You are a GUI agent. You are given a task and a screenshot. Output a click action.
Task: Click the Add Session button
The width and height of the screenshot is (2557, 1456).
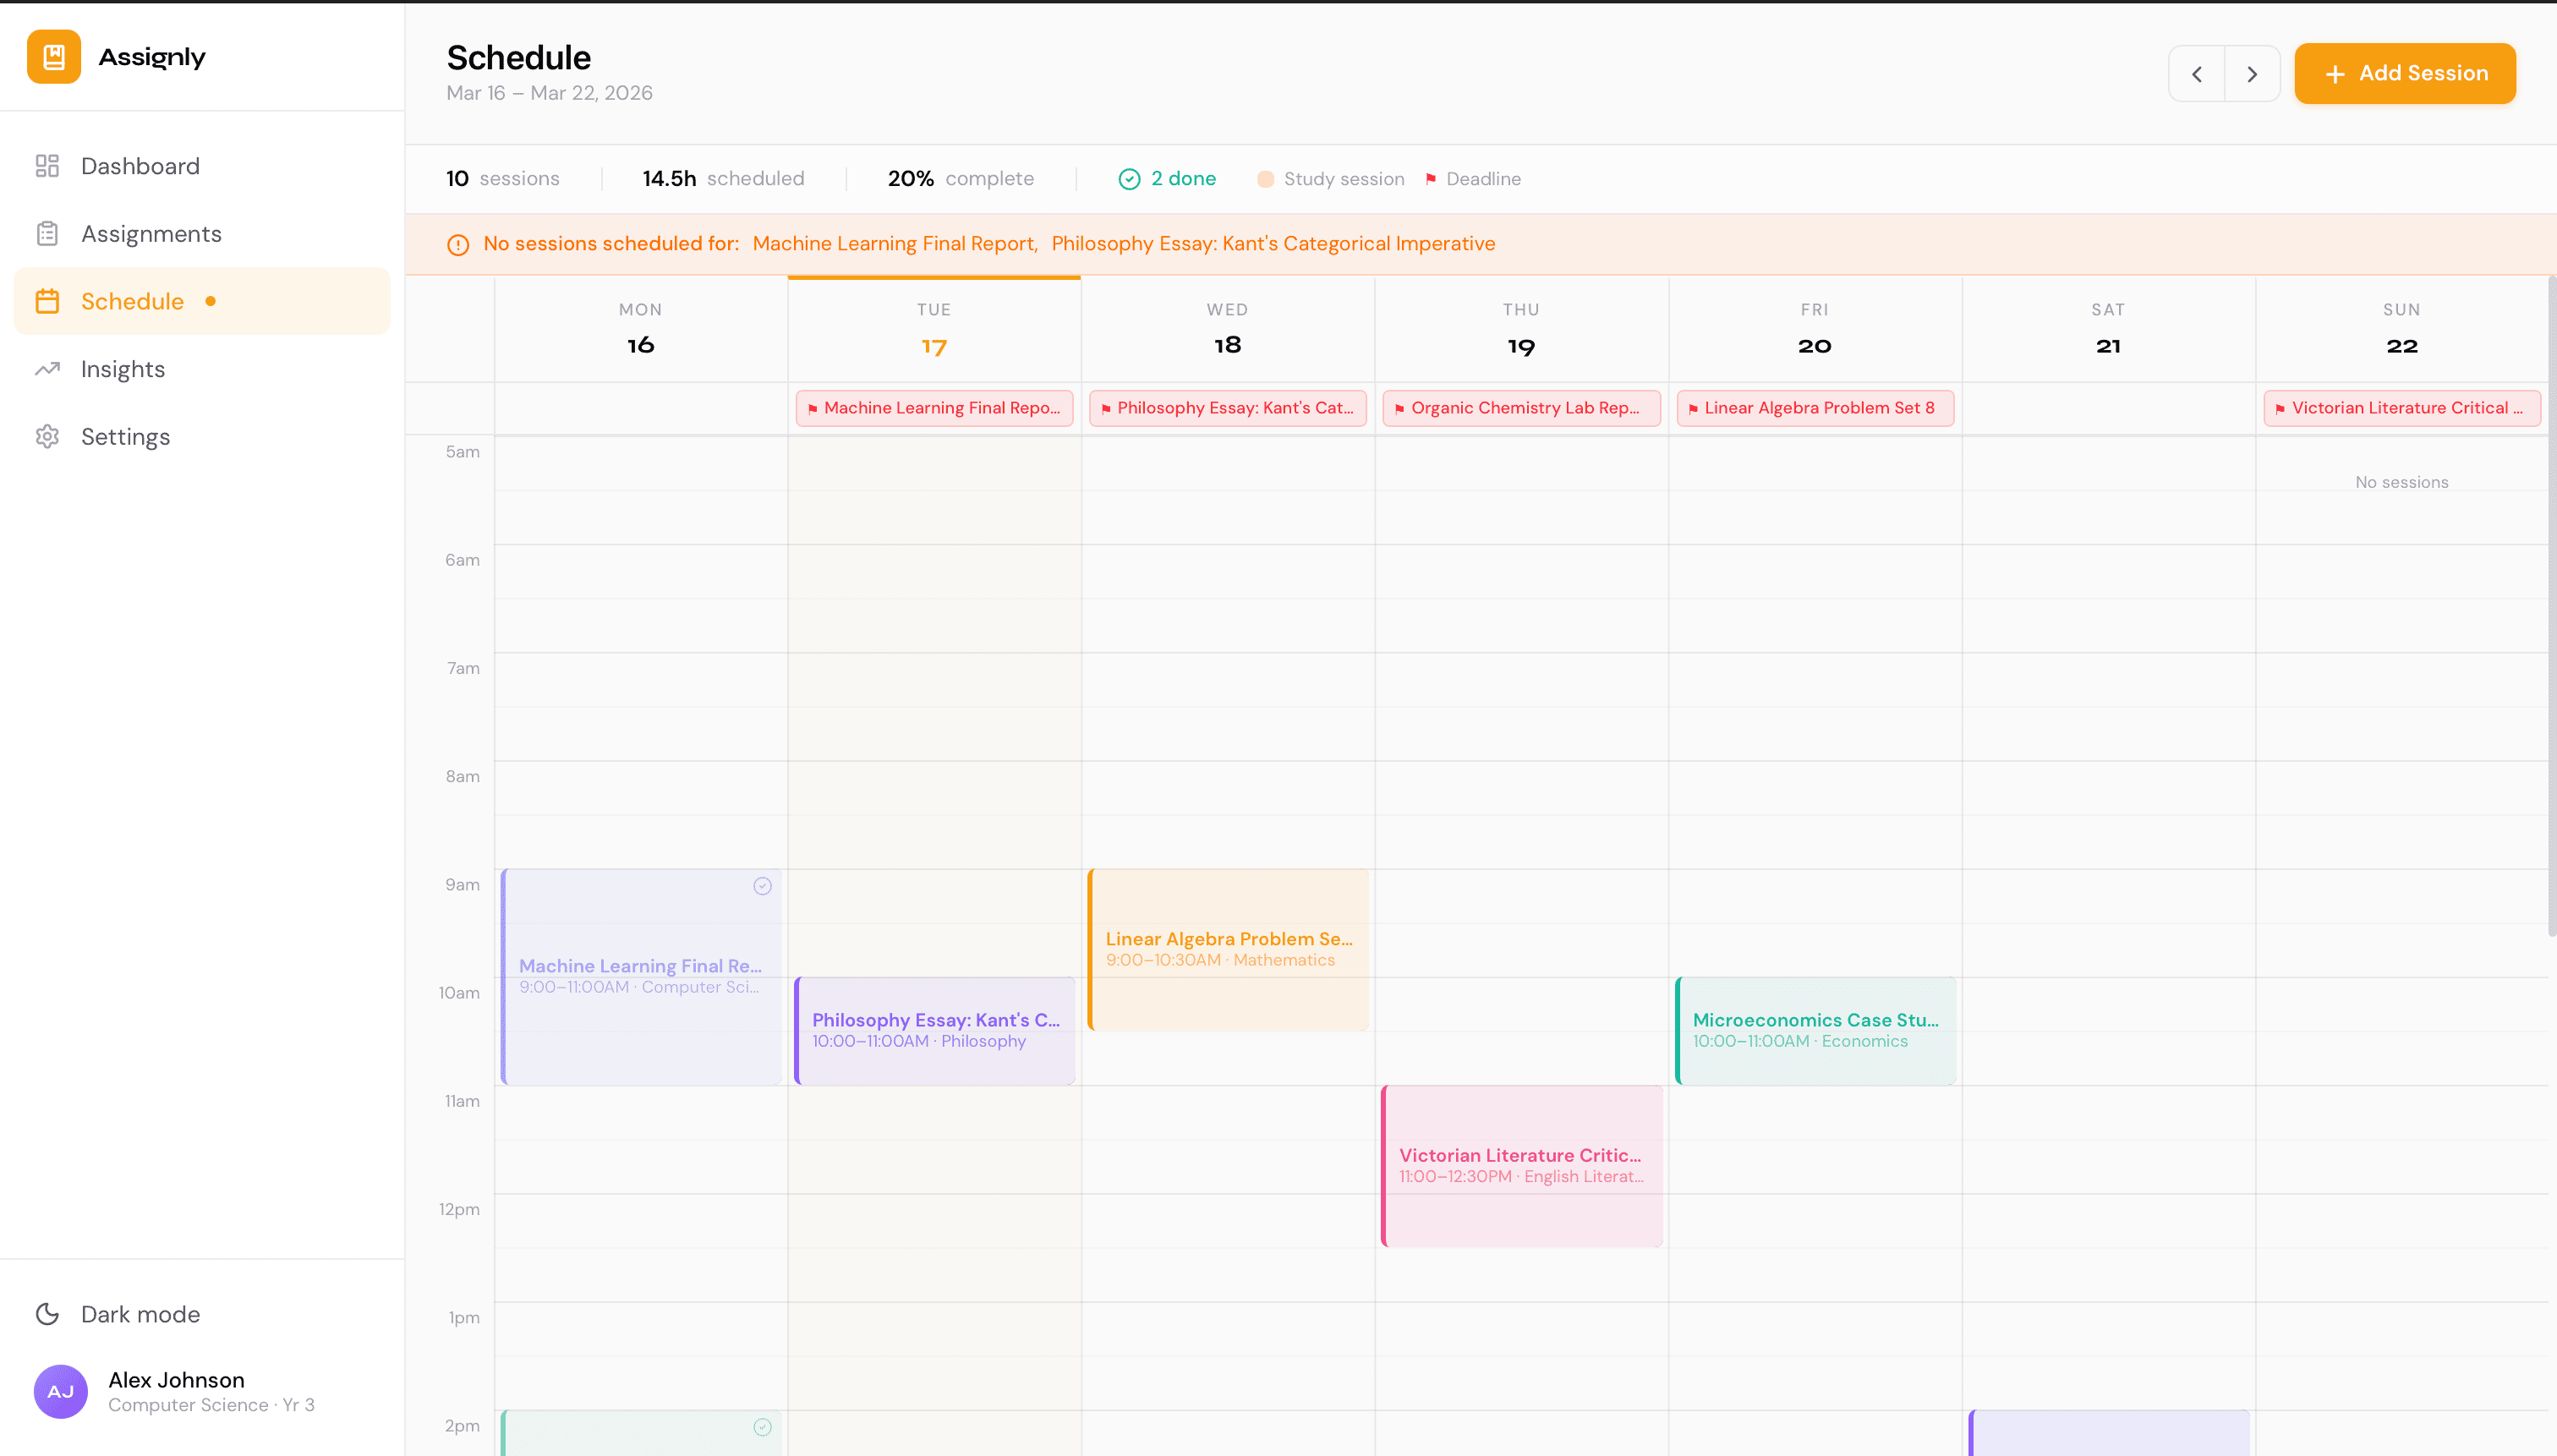(2404, 73)
